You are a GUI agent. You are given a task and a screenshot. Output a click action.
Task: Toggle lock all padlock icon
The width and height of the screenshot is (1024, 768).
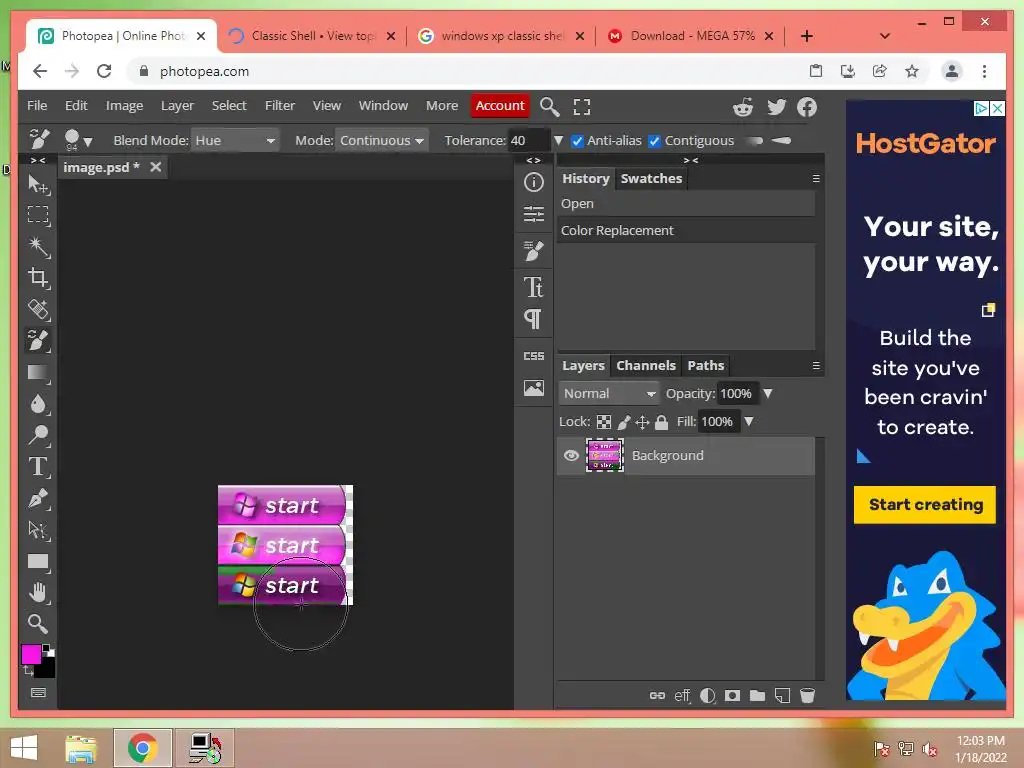(x=662, y=423)
